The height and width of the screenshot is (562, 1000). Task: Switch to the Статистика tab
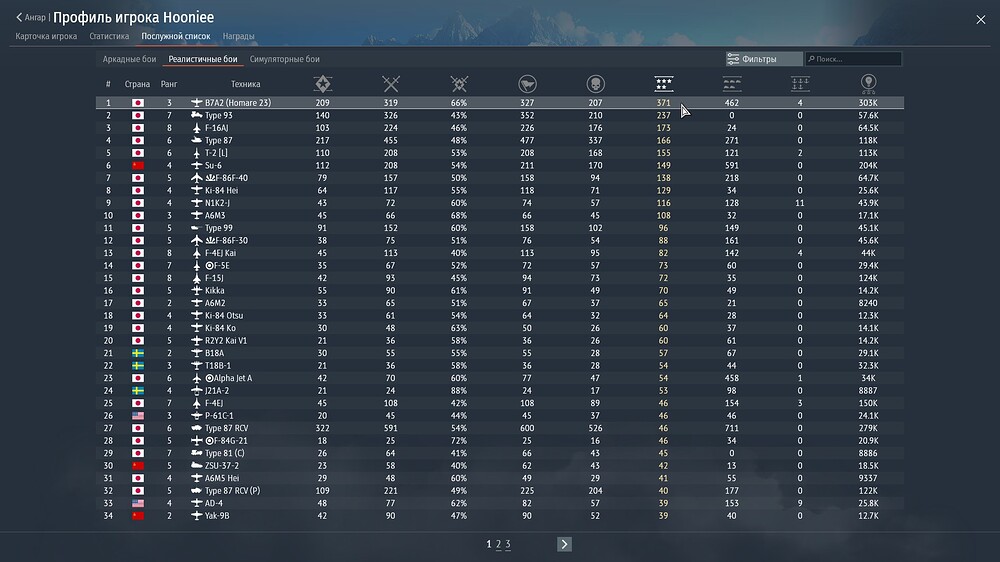(109, 36)
